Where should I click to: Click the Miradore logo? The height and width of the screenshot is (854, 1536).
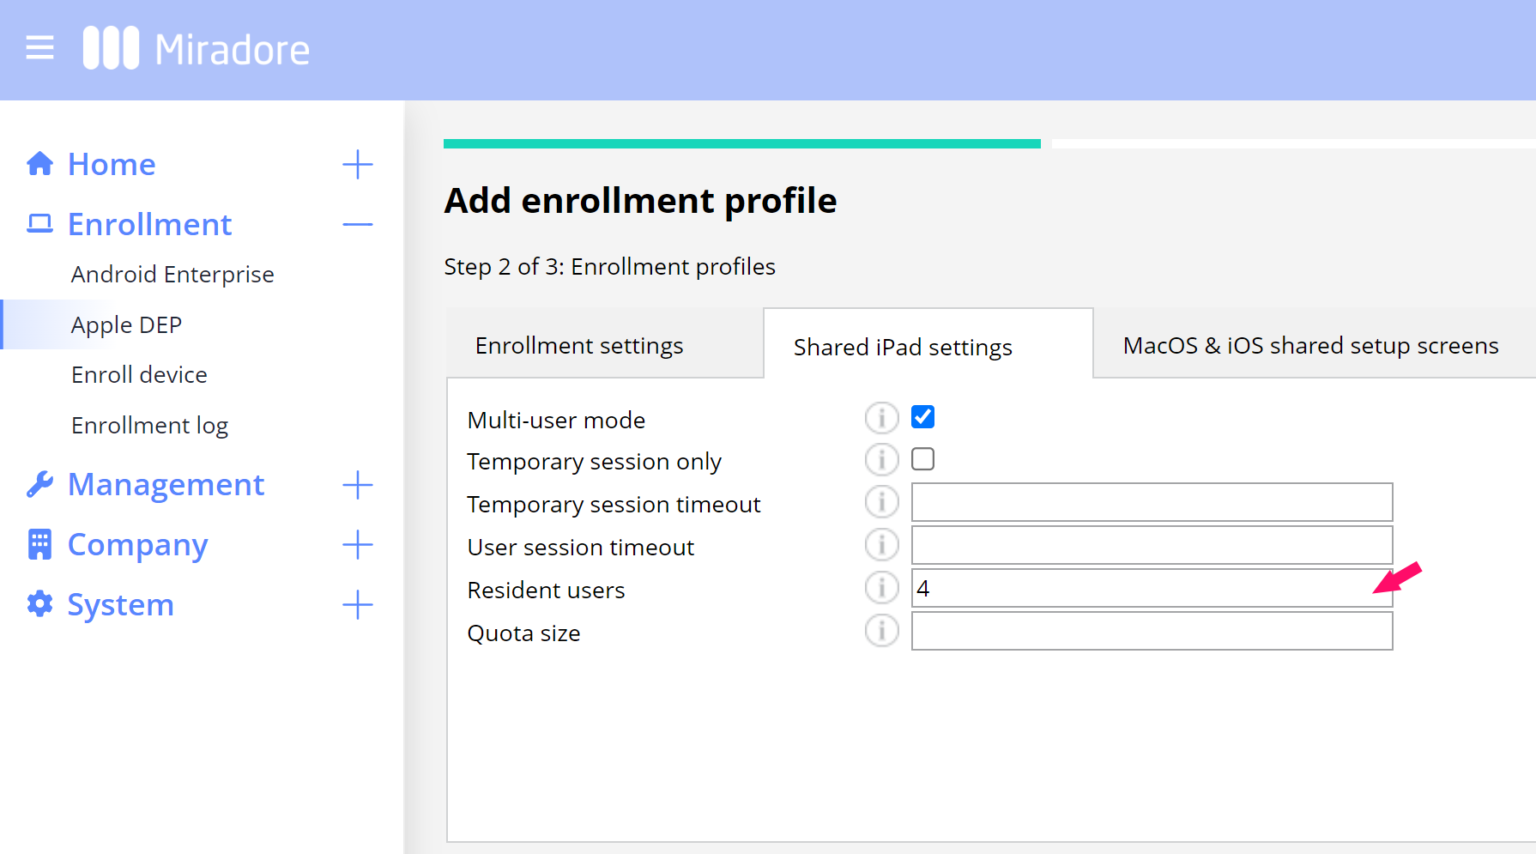click(x=196, y=47)
